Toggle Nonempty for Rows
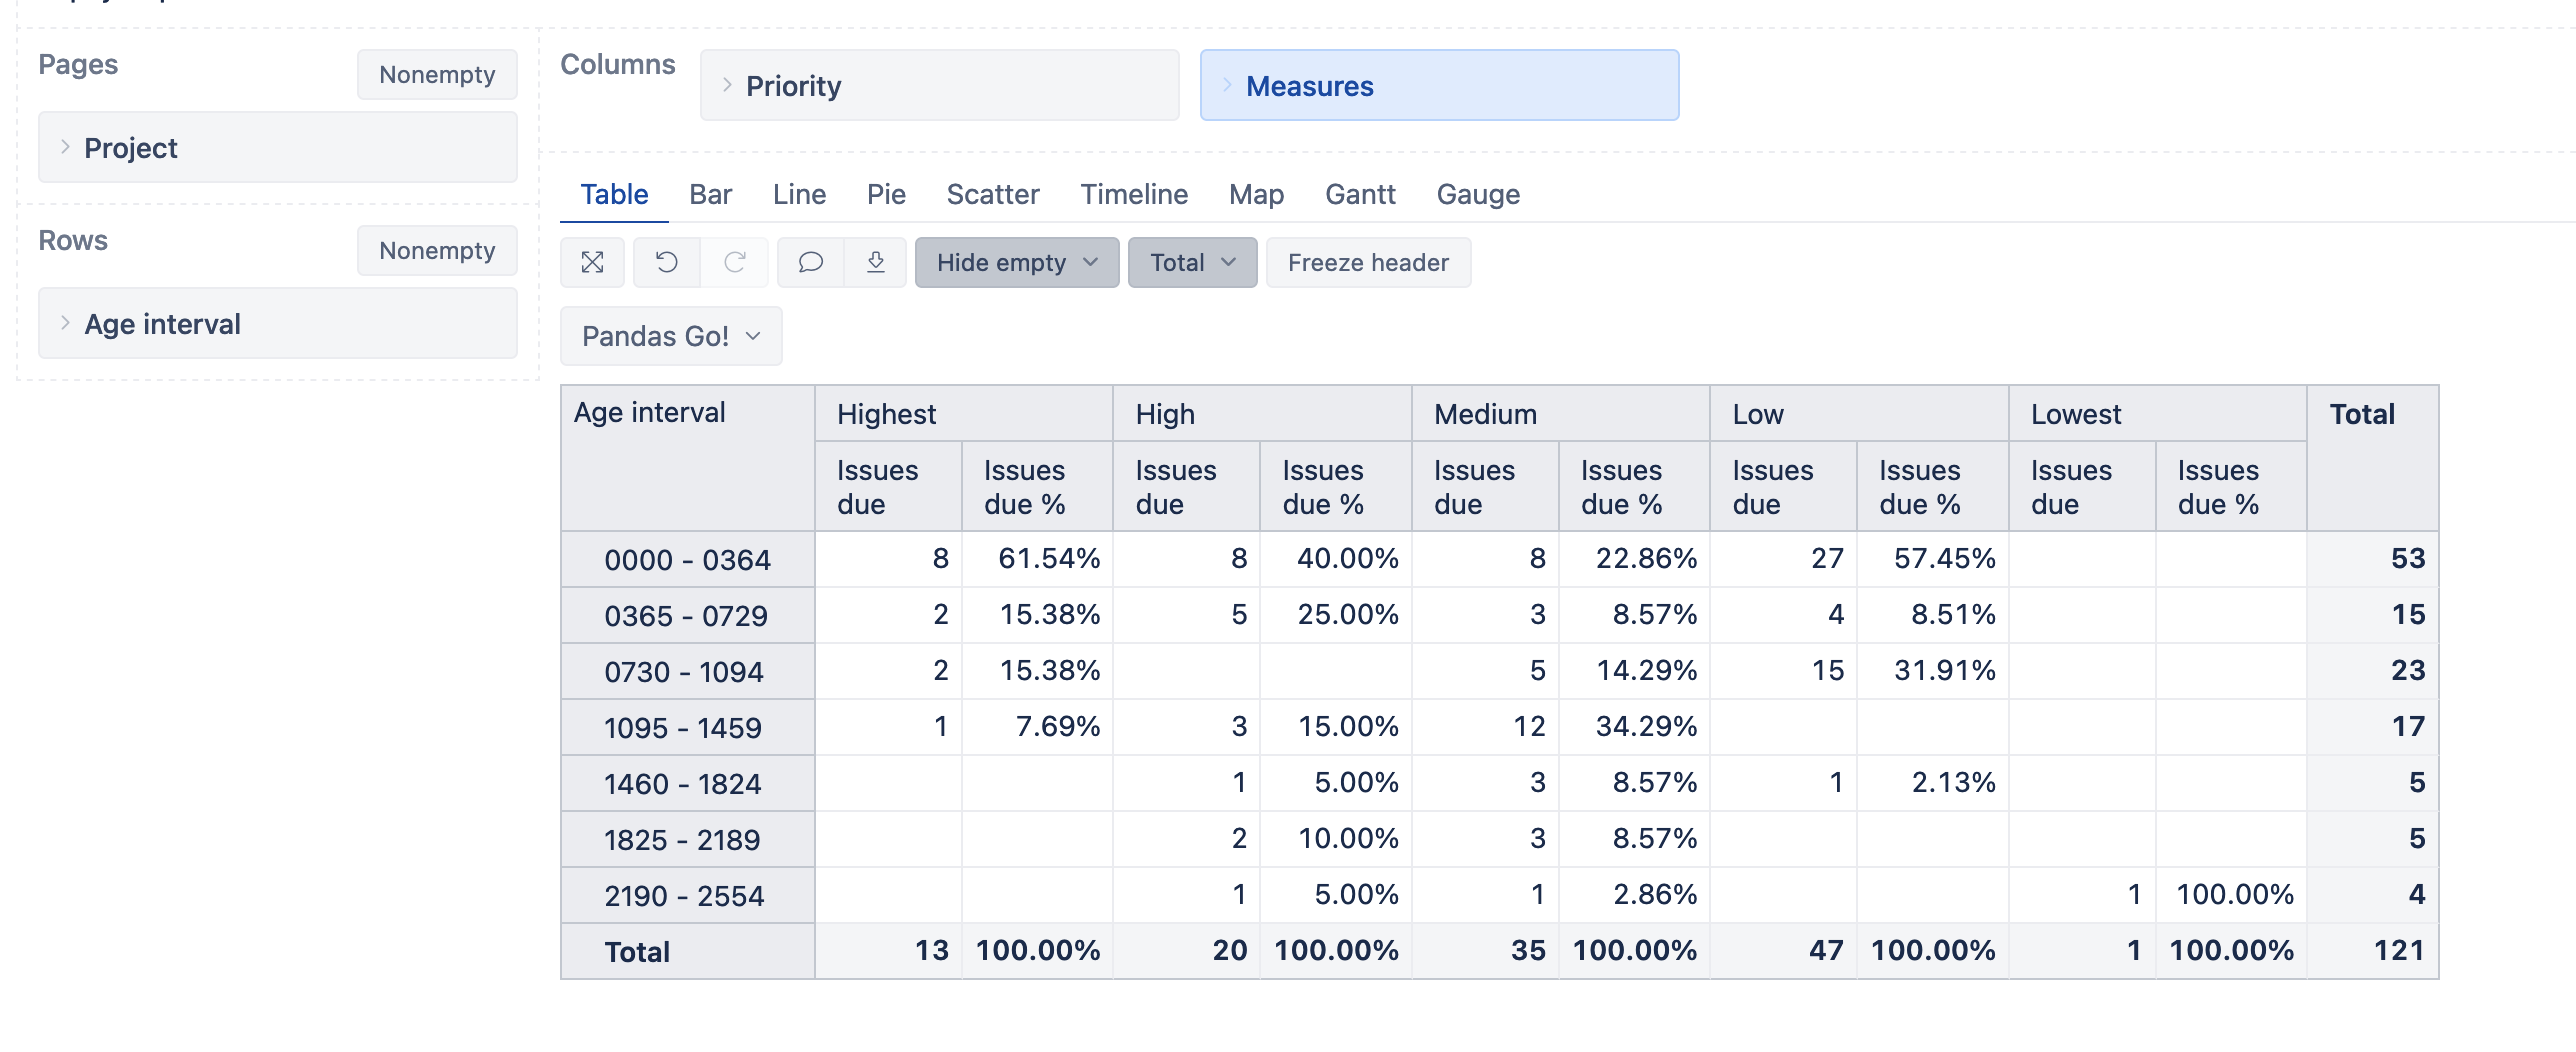Viewport: 2576px width, 1052px height. (x=437, y=250)
